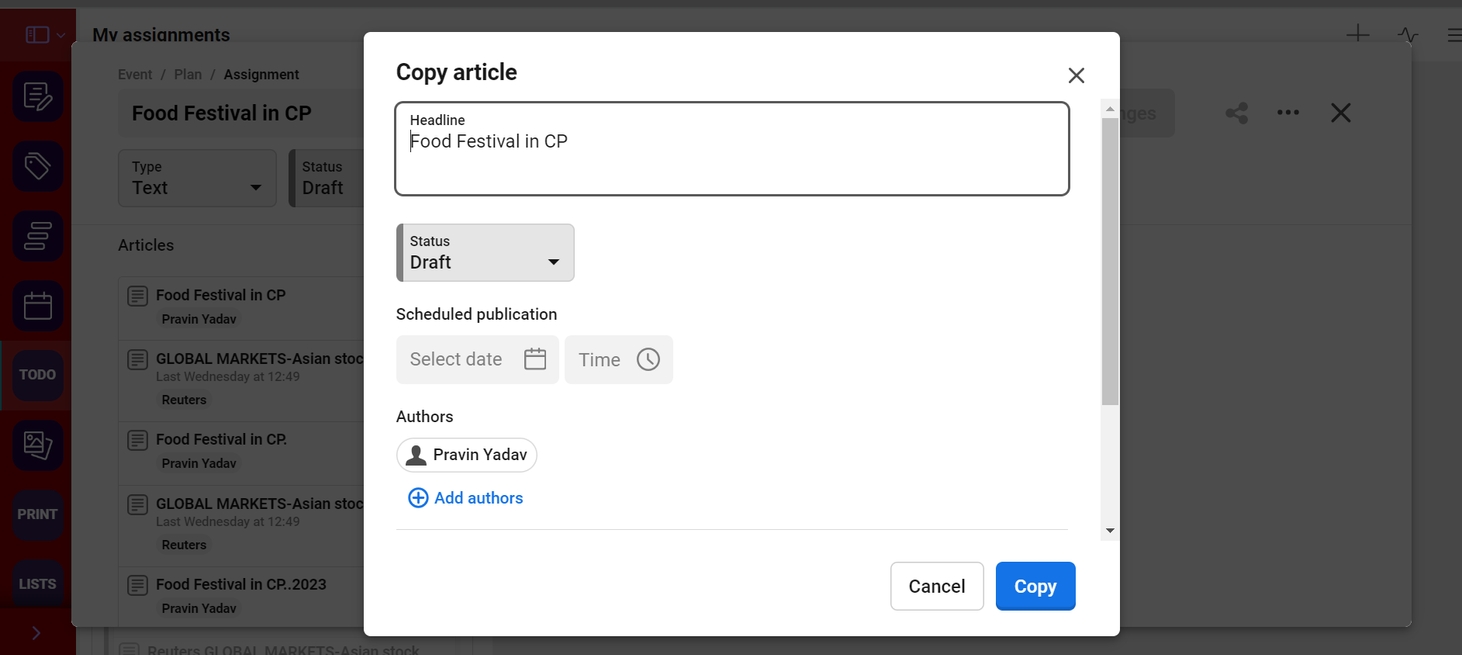Open the PRINT sidebar item

(x=38, y=514)
